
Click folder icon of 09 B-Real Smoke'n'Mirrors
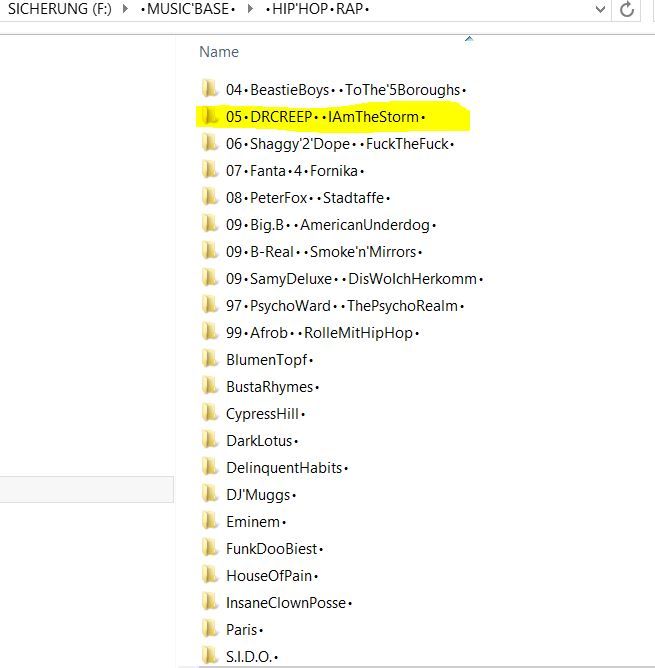[x=210, y=250]
